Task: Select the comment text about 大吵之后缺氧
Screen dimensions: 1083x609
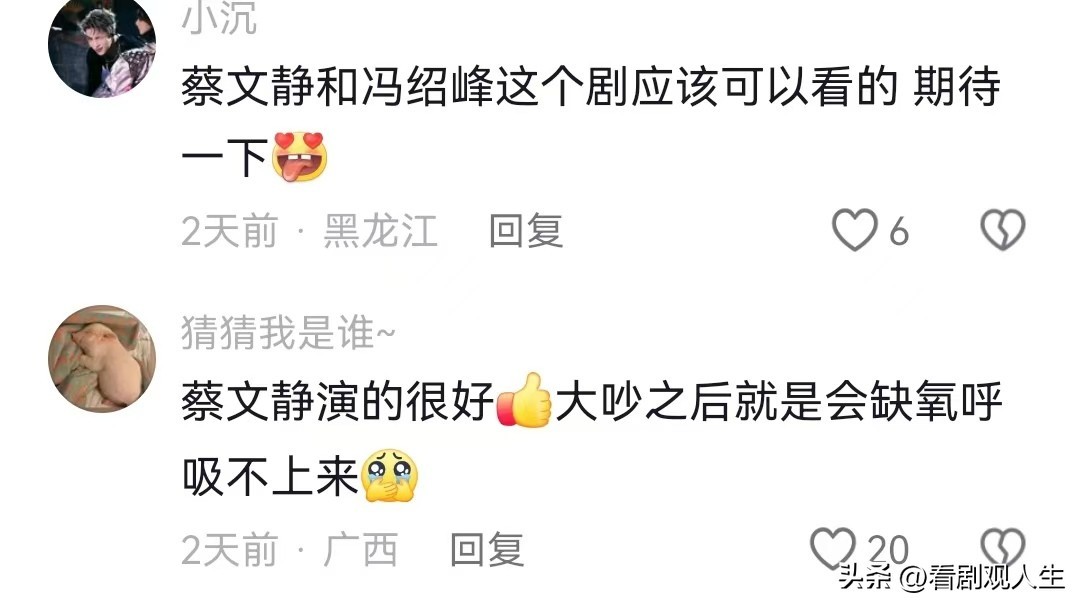Action: (x=591, y=438)
